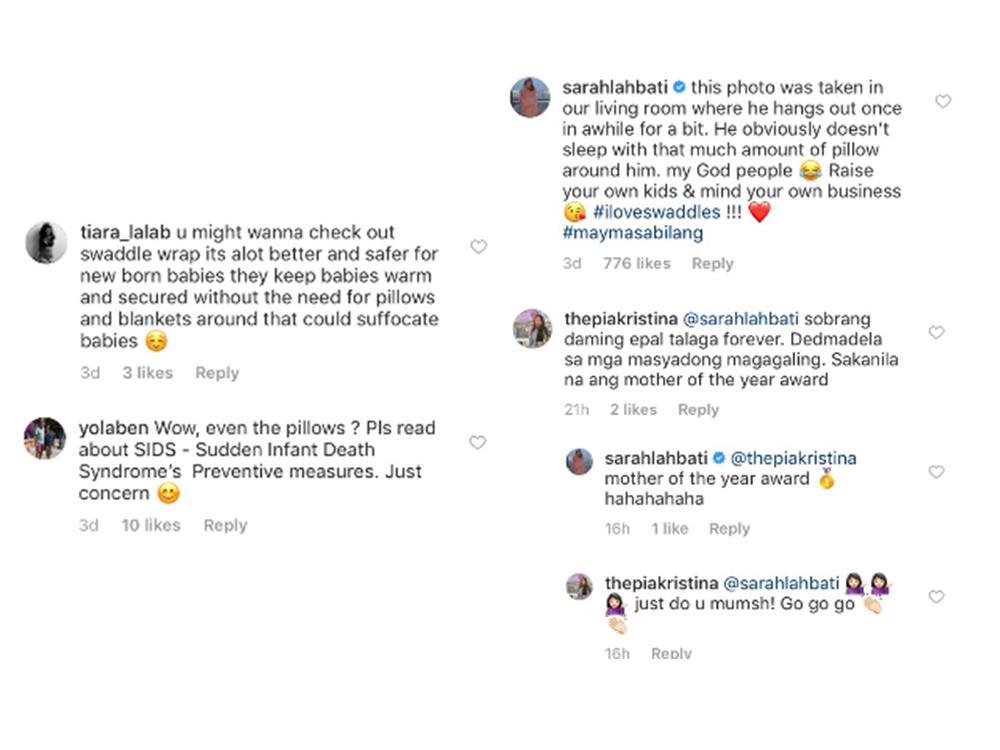Like thepiakristina's 'sobrang daming epal' comment
This screenshot has width=1000, height=750.
click(x=936, y=332)
